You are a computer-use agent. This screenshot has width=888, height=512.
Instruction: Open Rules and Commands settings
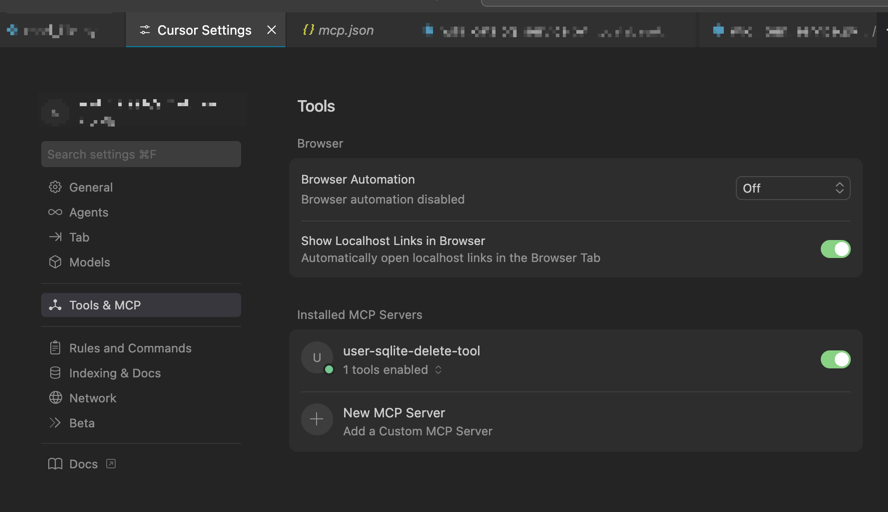[x=141, y=348]
